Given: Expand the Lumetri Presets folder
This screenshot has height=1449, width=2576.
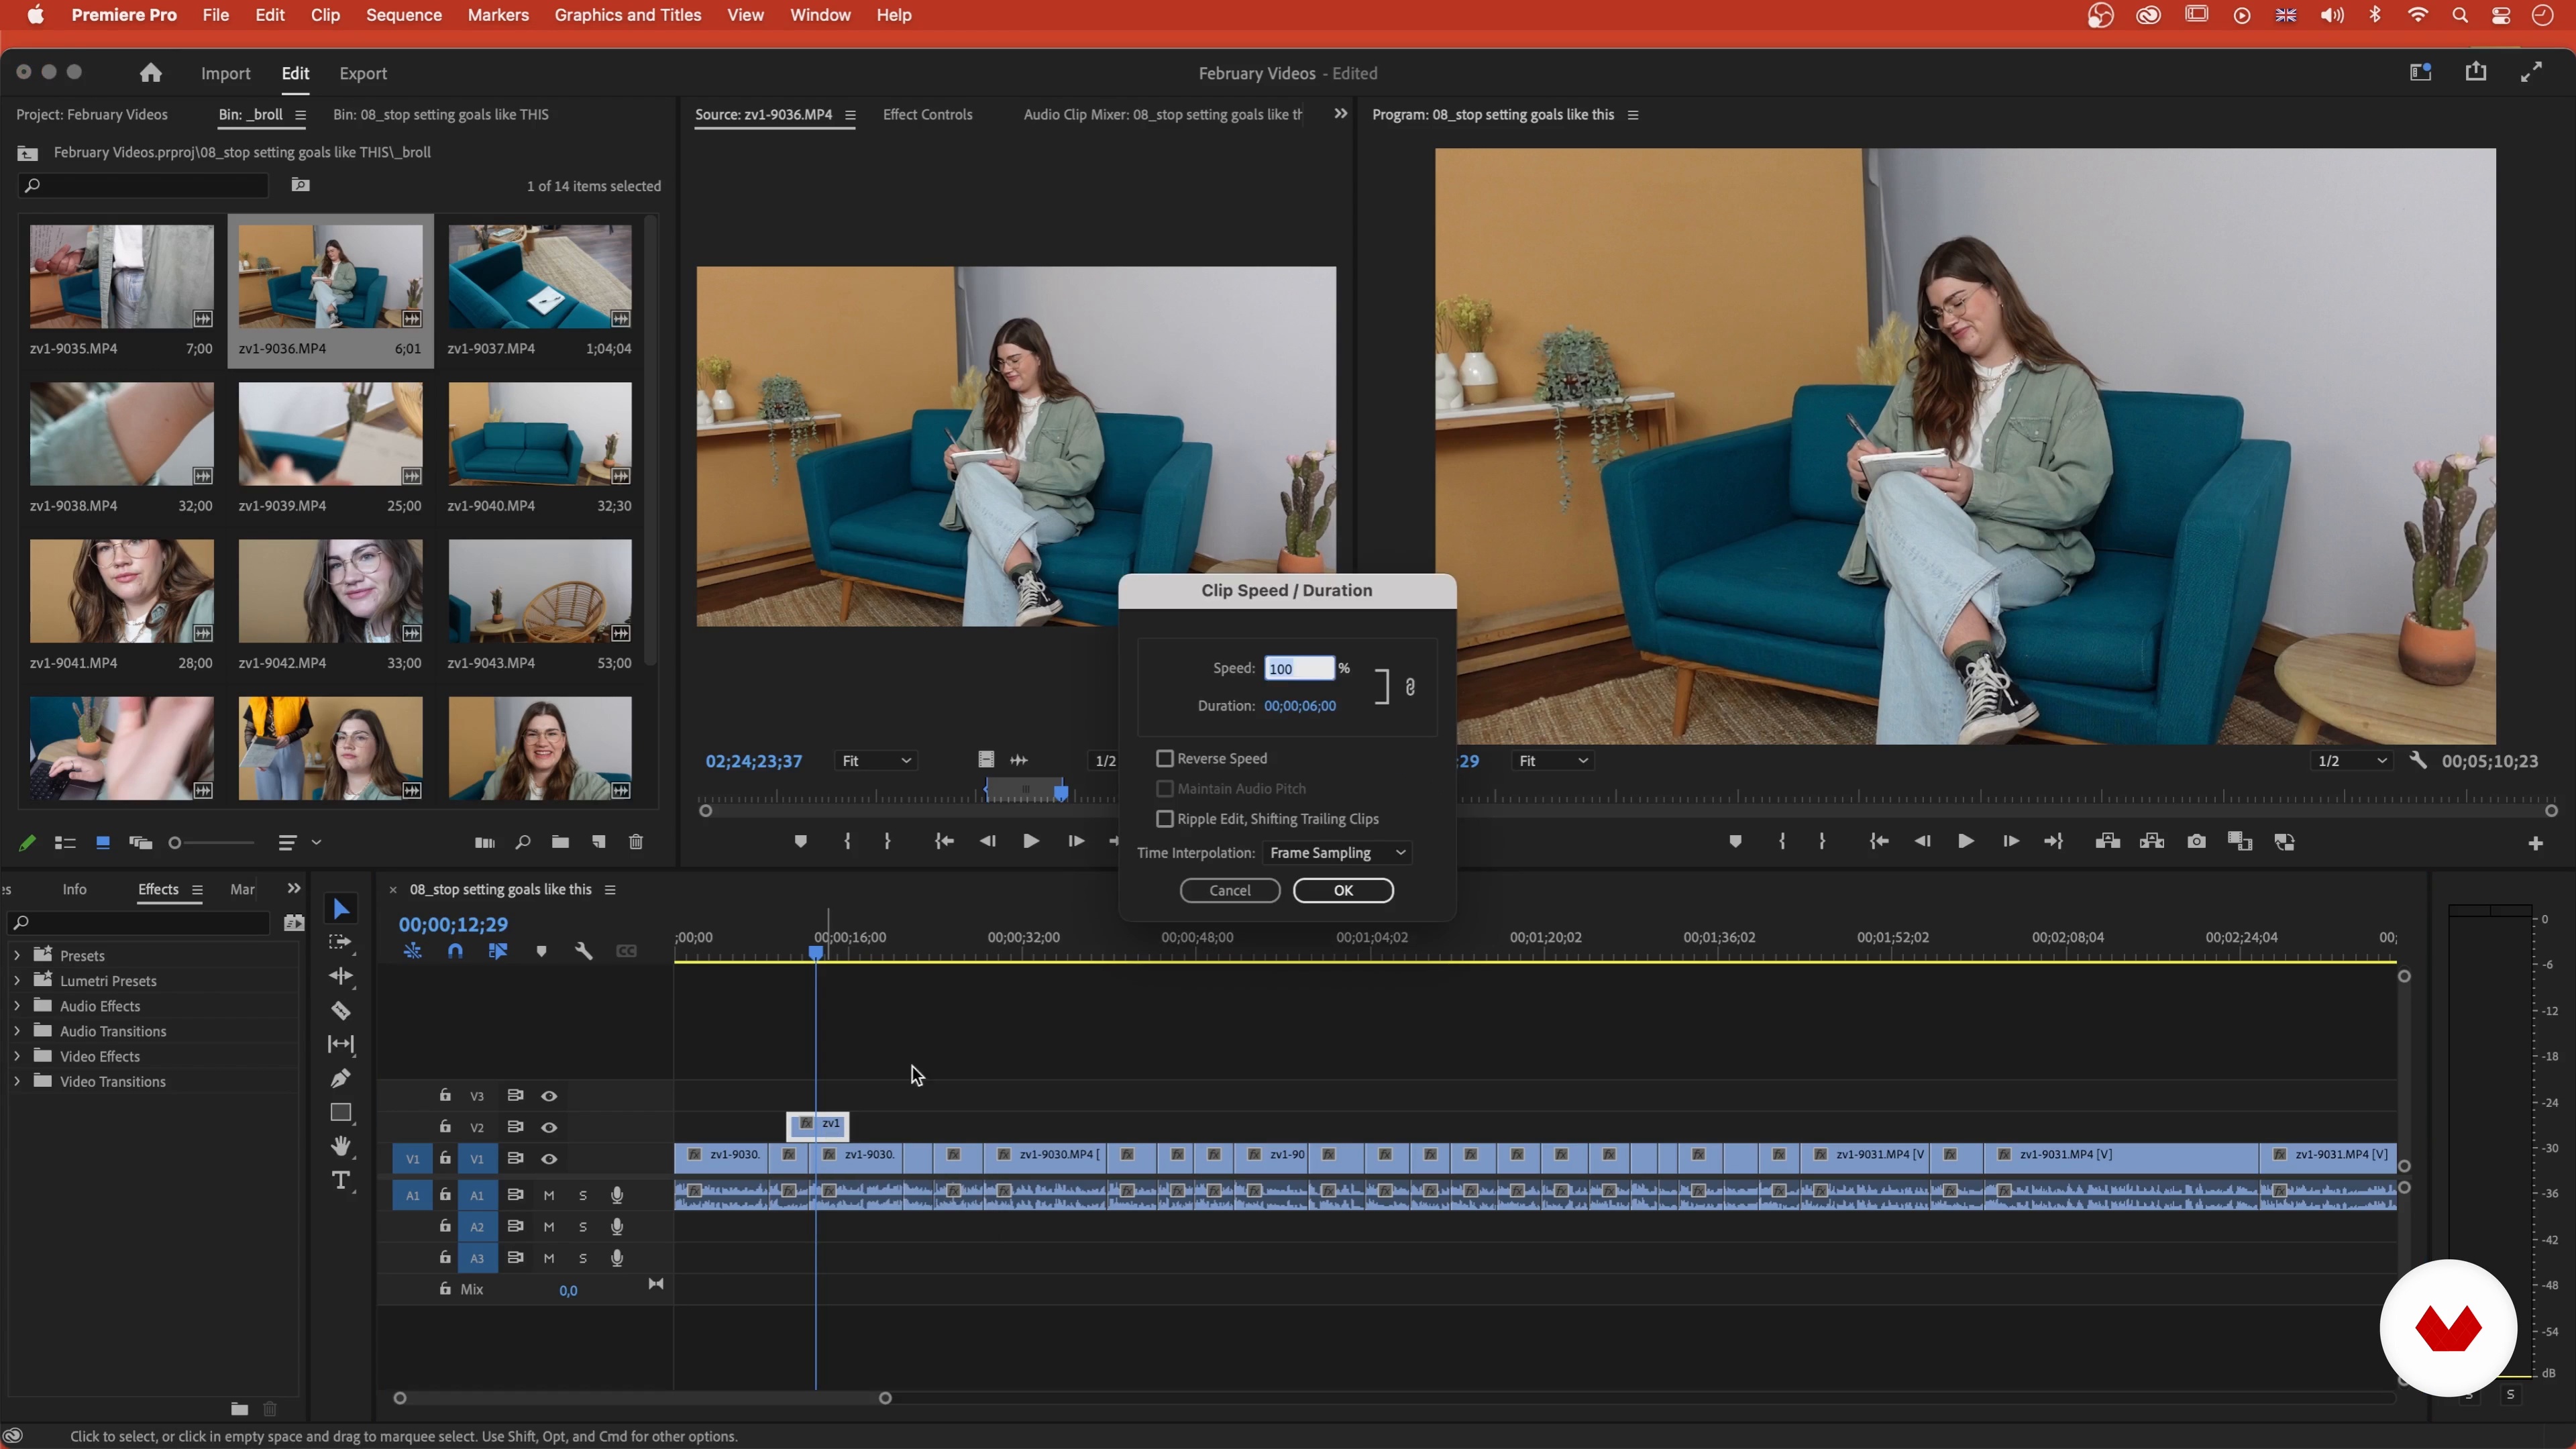Looking at the screenshot, I should (x=17, y=980).
